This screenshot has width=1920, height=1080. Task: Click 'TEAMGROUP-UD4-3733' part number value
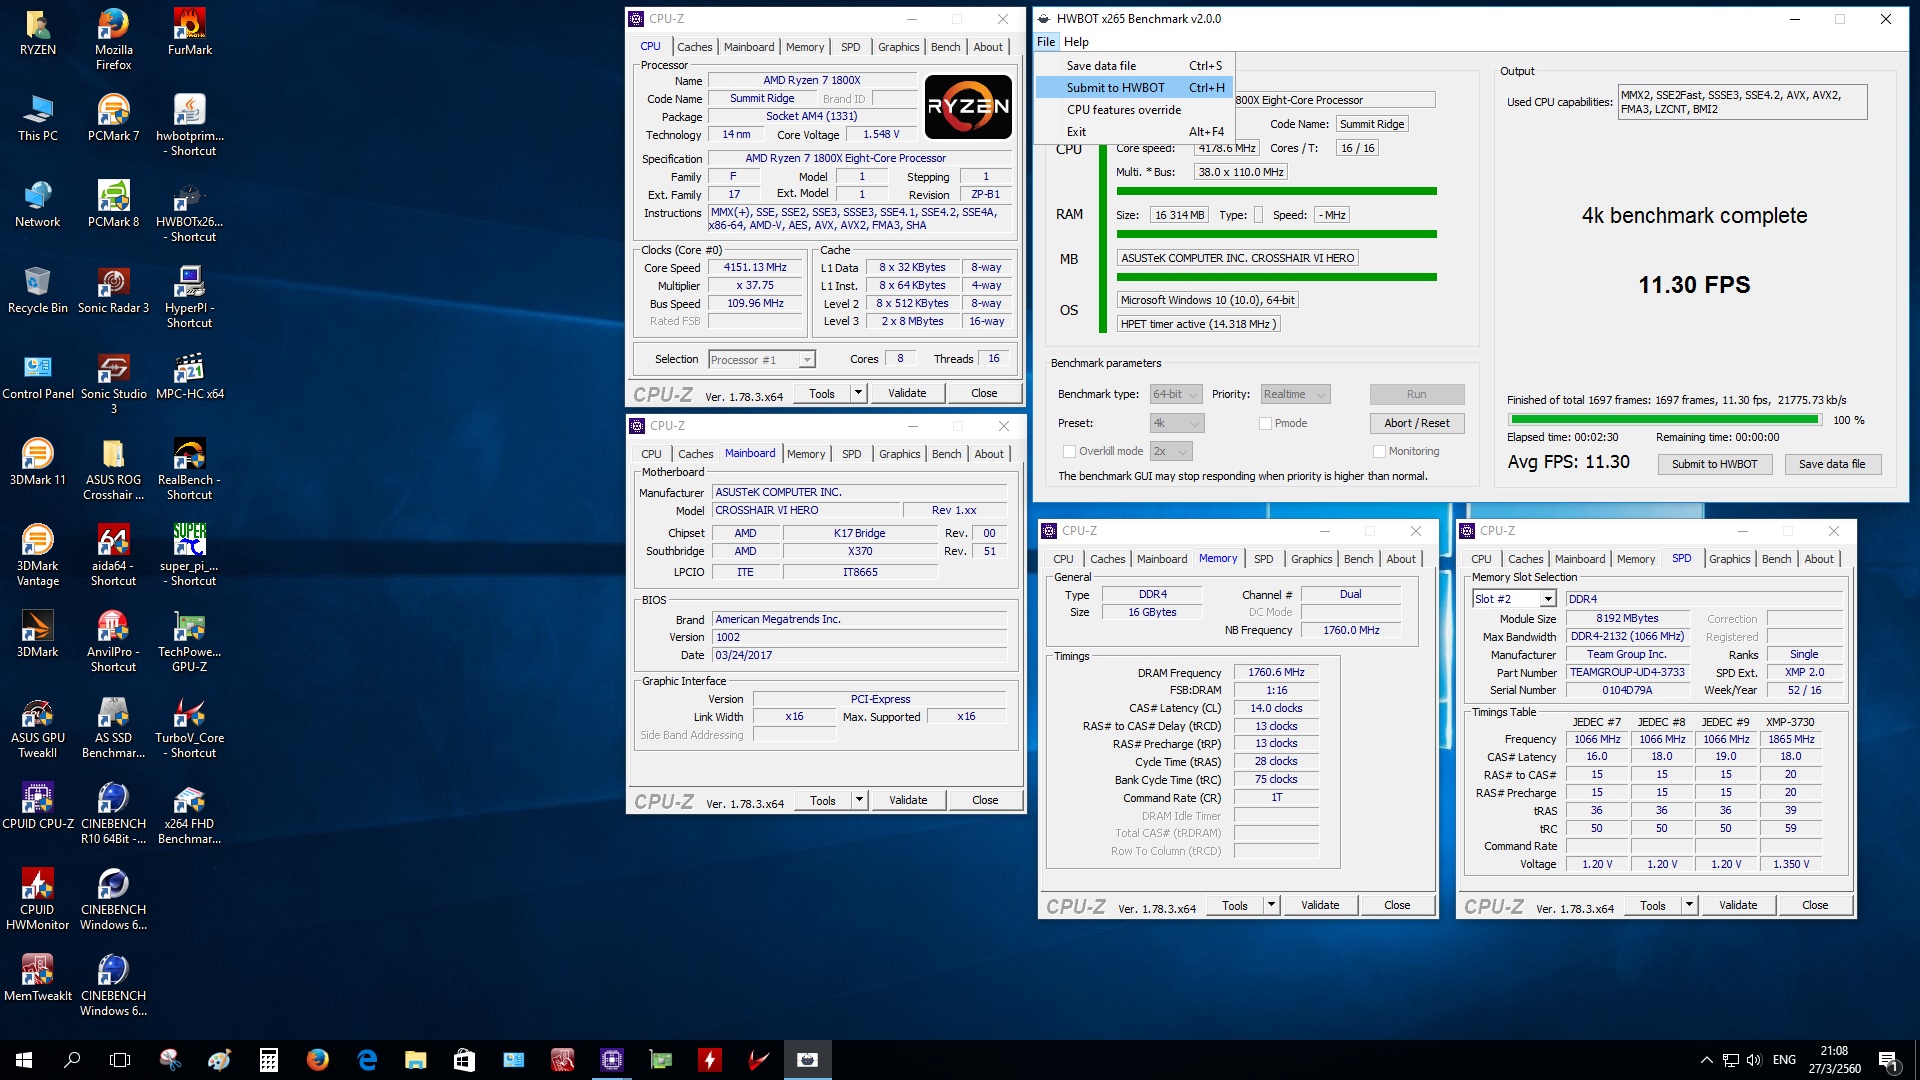pos(1627,674)
